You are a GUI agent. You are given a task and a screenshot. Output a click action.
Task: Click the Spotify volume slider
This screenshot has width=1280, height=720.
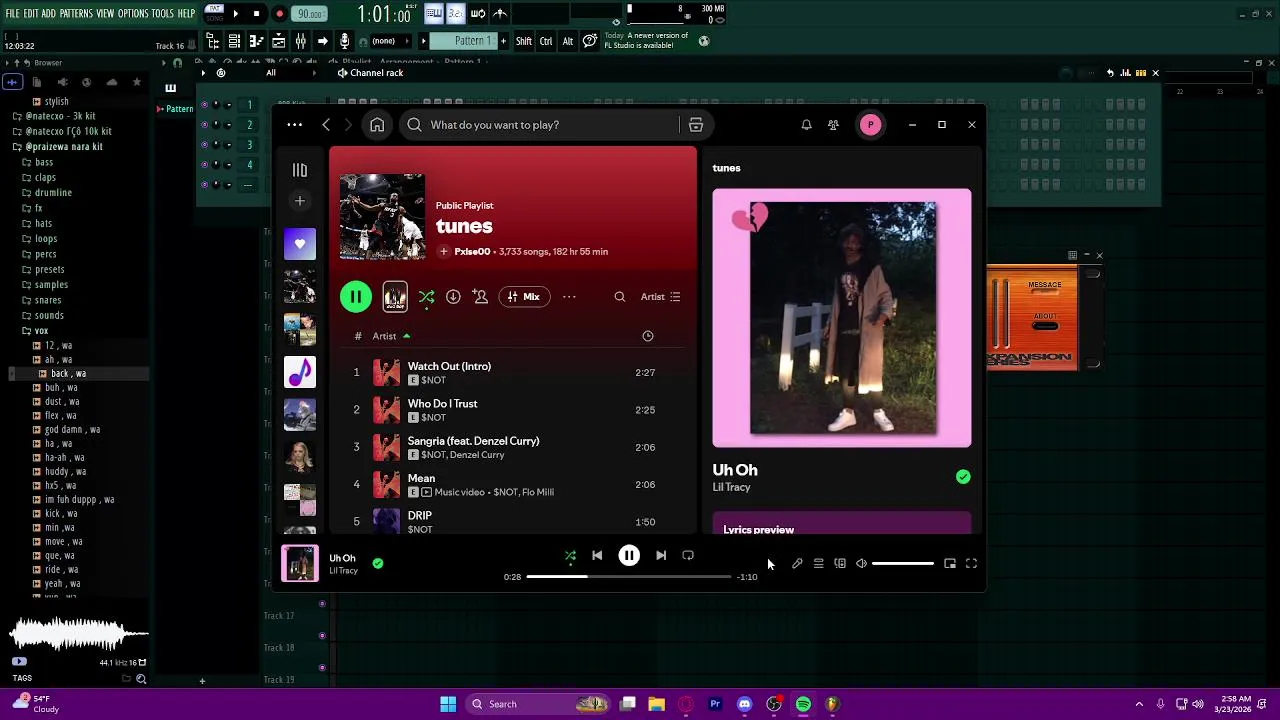(903, 564)
